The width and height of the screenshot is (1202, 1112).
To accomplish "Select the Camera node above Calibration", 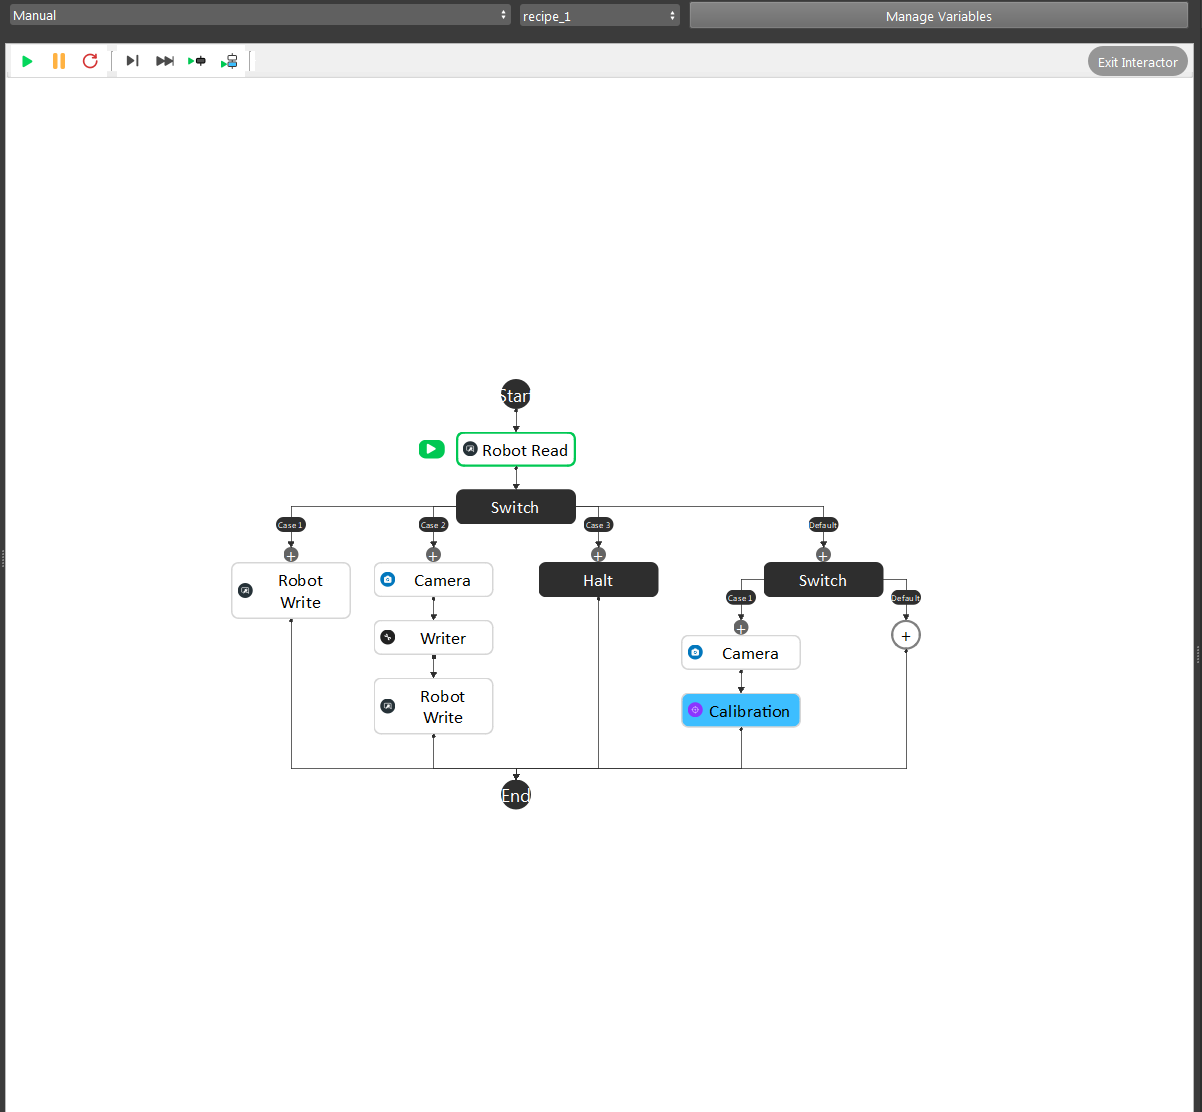I will tap(741, 653).
